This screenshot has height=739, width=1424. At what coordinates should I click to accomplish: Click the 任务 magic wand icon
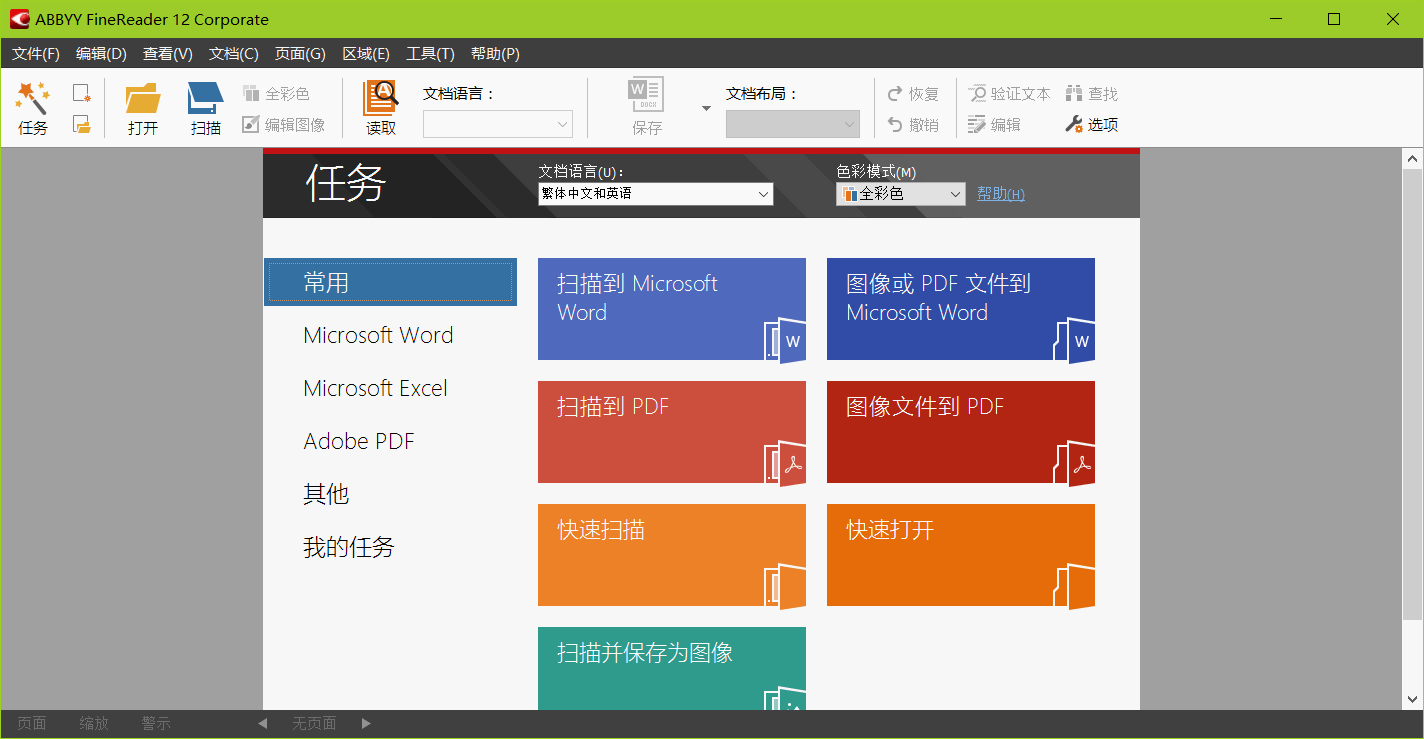coord(32,99)
